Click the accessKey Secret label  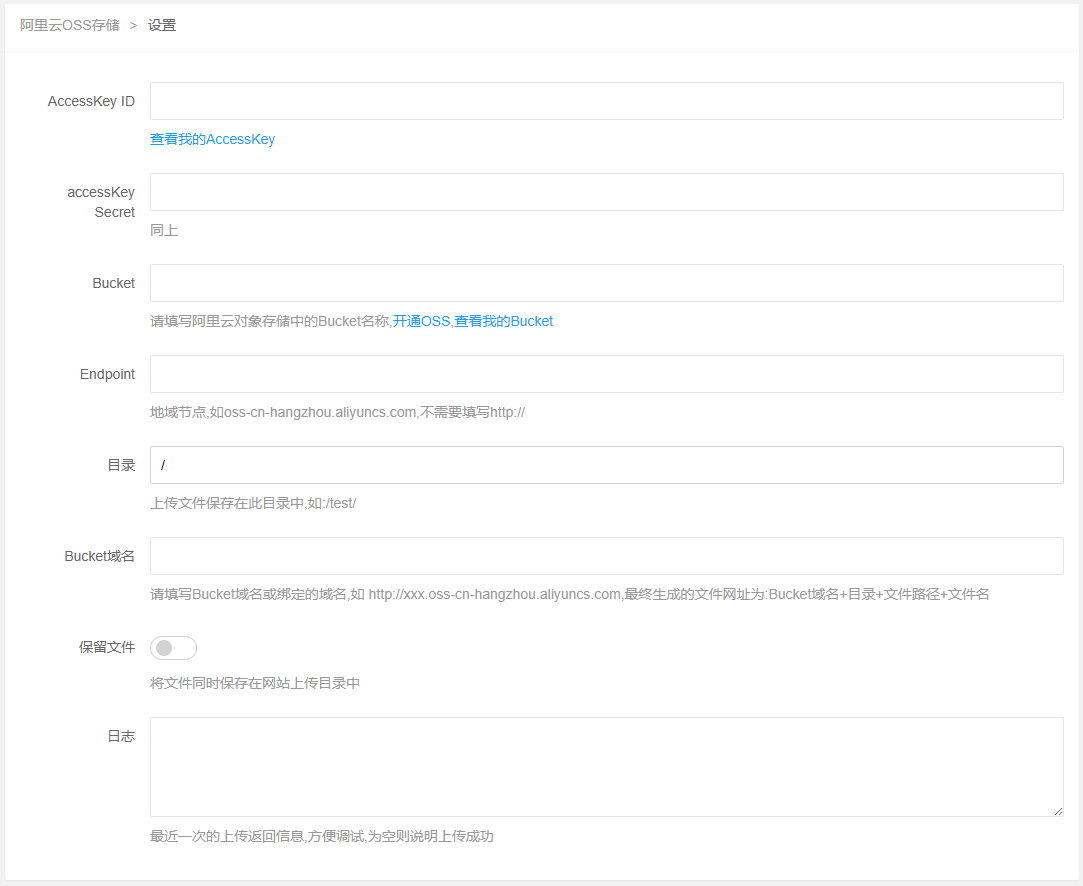(x=101, y=202)
